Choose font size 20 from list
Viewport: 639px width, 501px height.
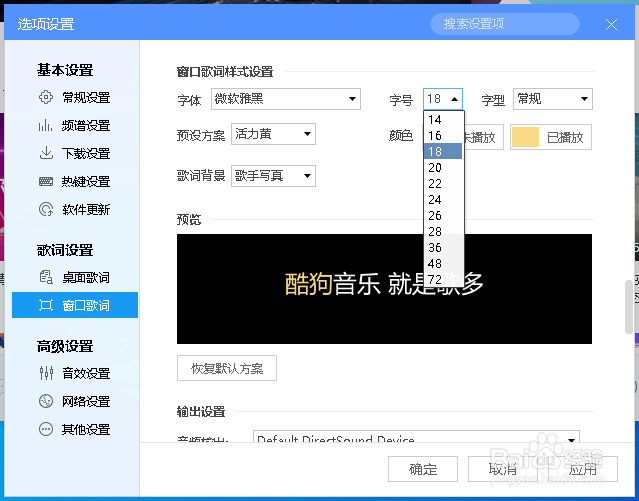[443, 167]
